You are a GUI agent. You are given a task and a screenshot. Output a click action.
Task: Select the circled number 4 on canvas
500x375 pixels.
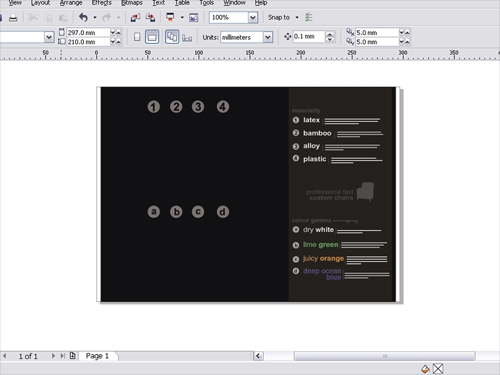coord(223,107)
